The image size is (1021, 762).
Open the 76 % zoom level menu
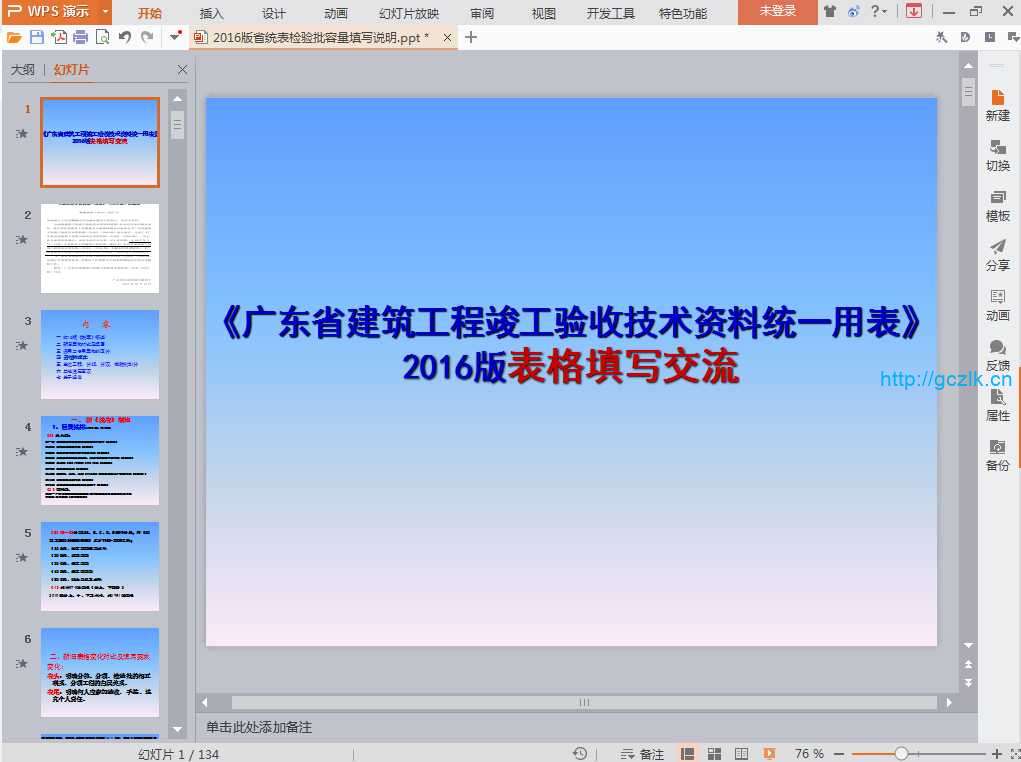pos(809,754)
